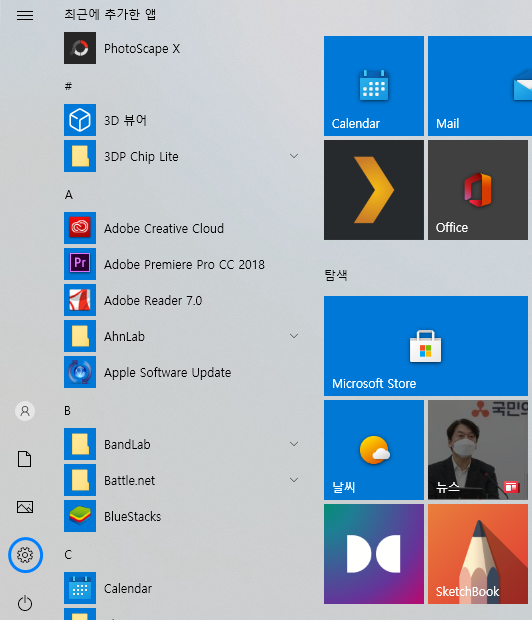Open the Plex orange chevron tile
Image resolution: width=532 pixels, height=620 pixels.
374,190
